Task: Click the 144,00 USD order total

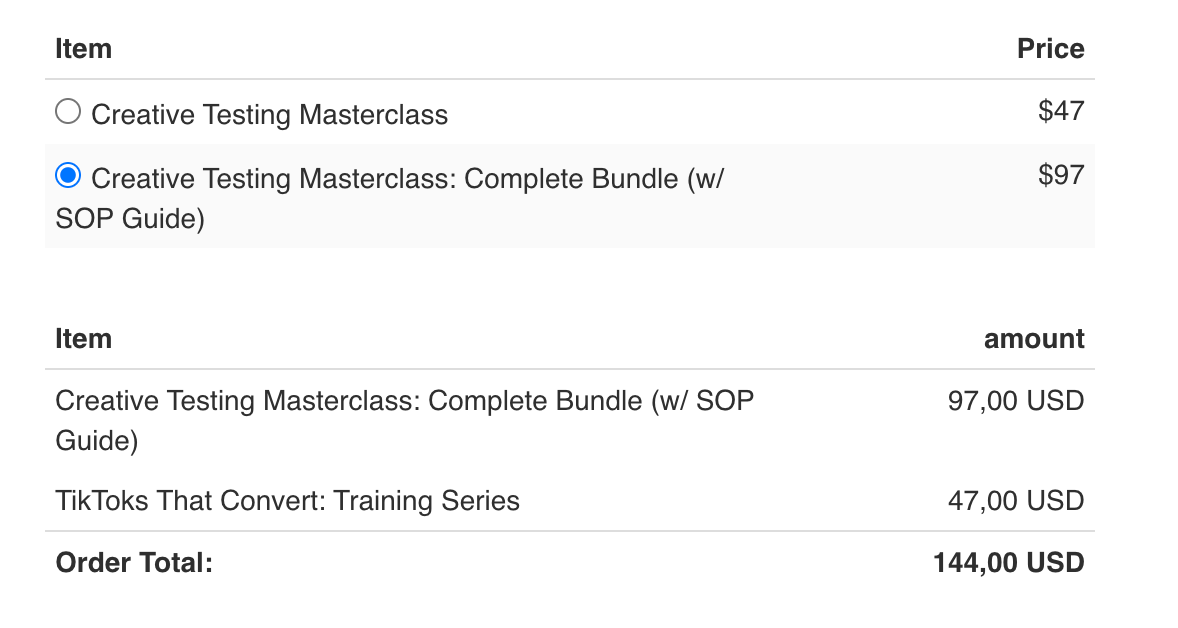Action: coord(1008,562)
